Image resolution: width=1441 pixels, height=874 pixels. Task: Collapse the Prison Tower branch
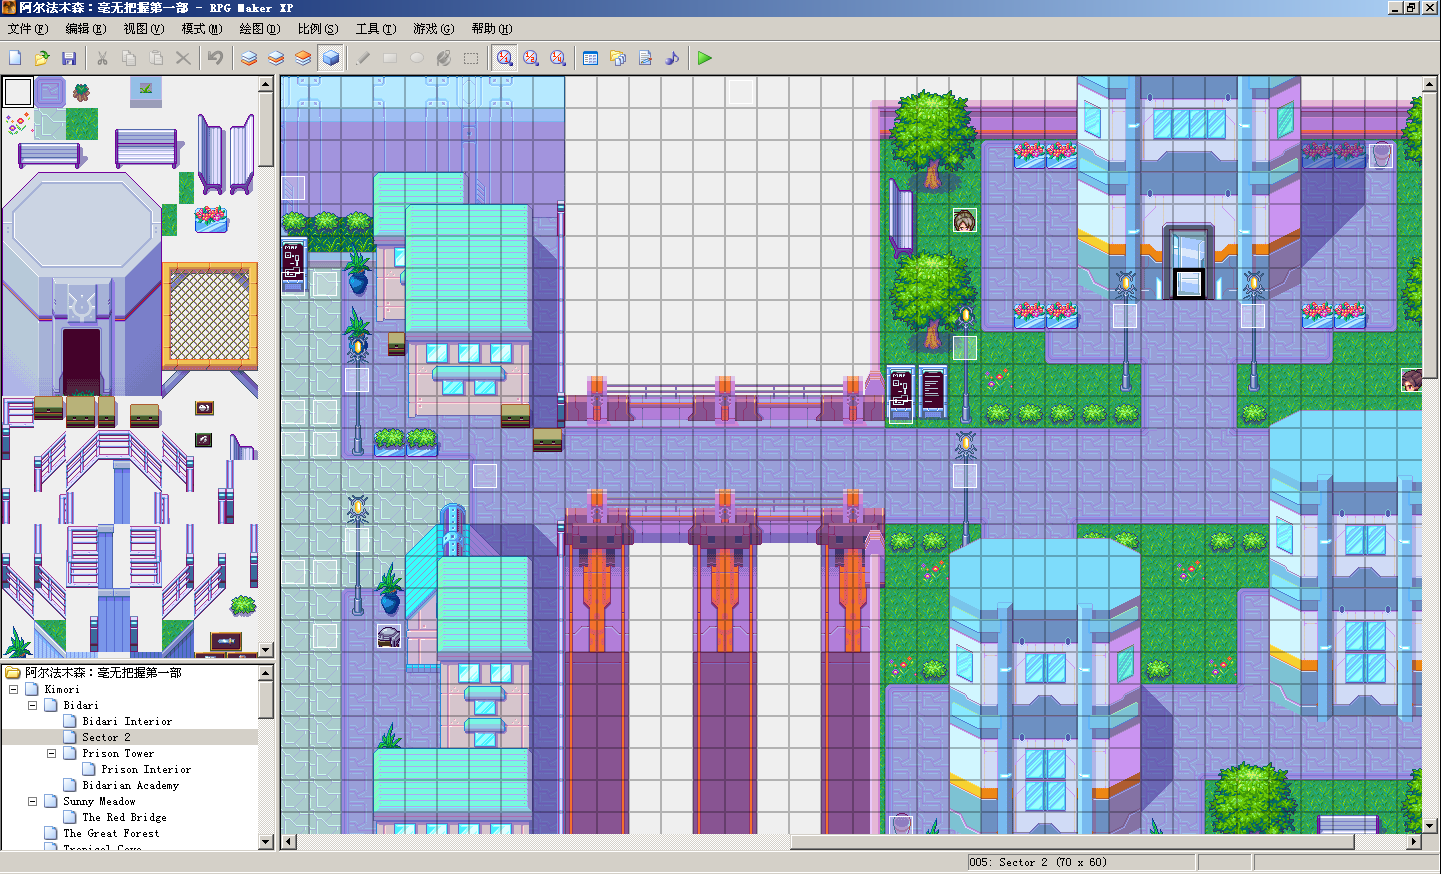pos(51,753)
